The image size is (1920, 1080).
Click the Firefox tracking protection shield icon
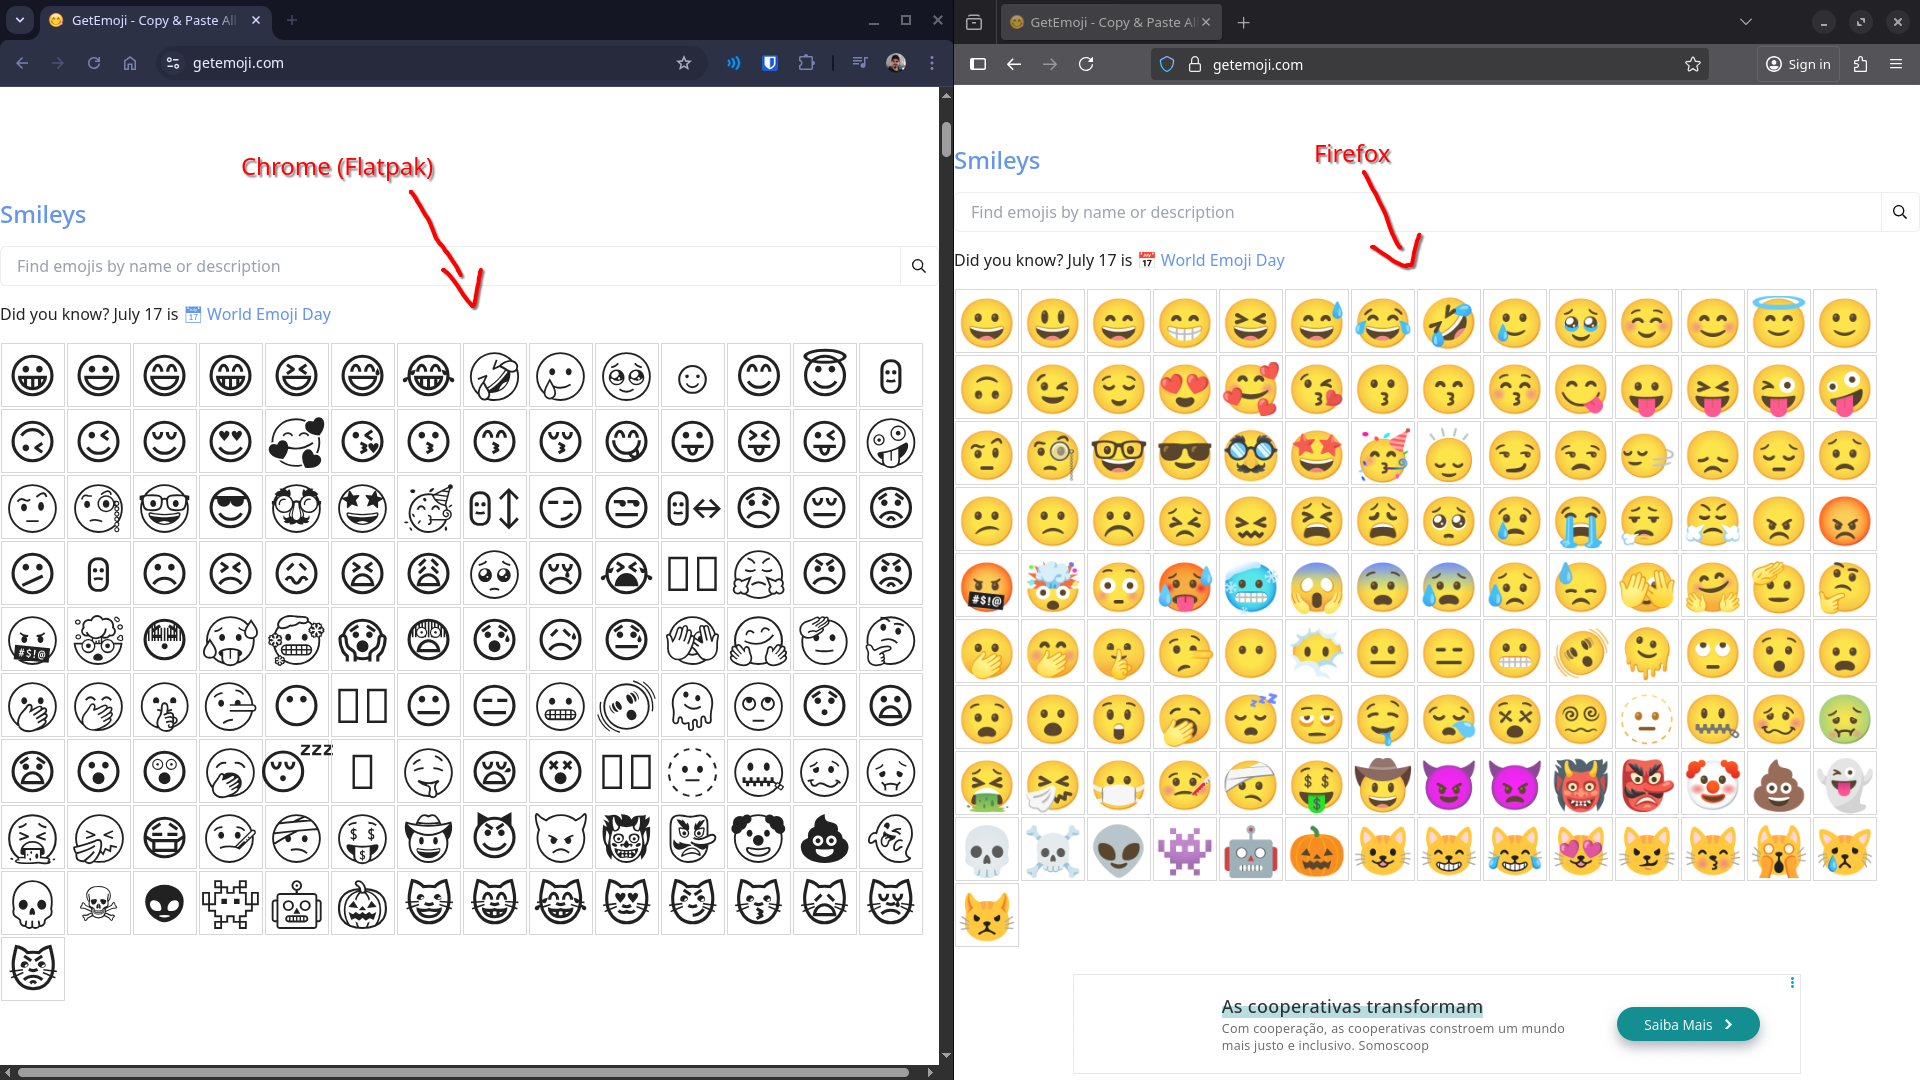1167,64
